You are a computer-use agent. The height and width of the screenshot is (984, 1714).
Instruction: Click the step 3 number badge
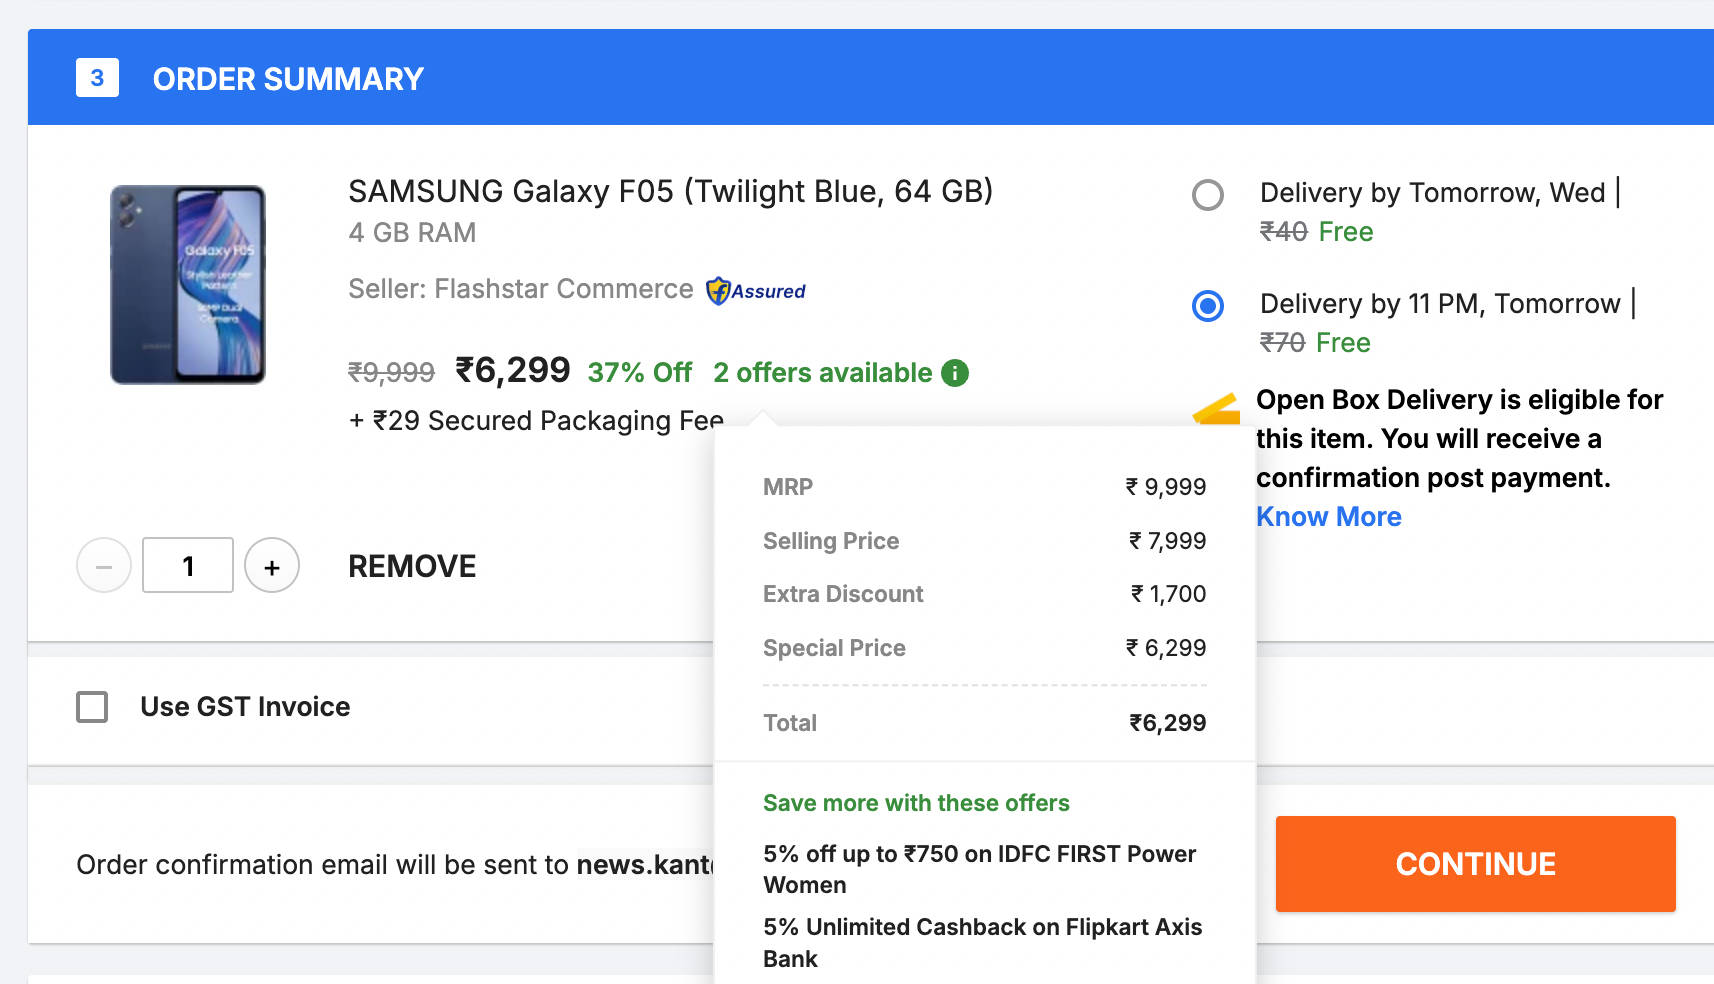pos(97,78)
